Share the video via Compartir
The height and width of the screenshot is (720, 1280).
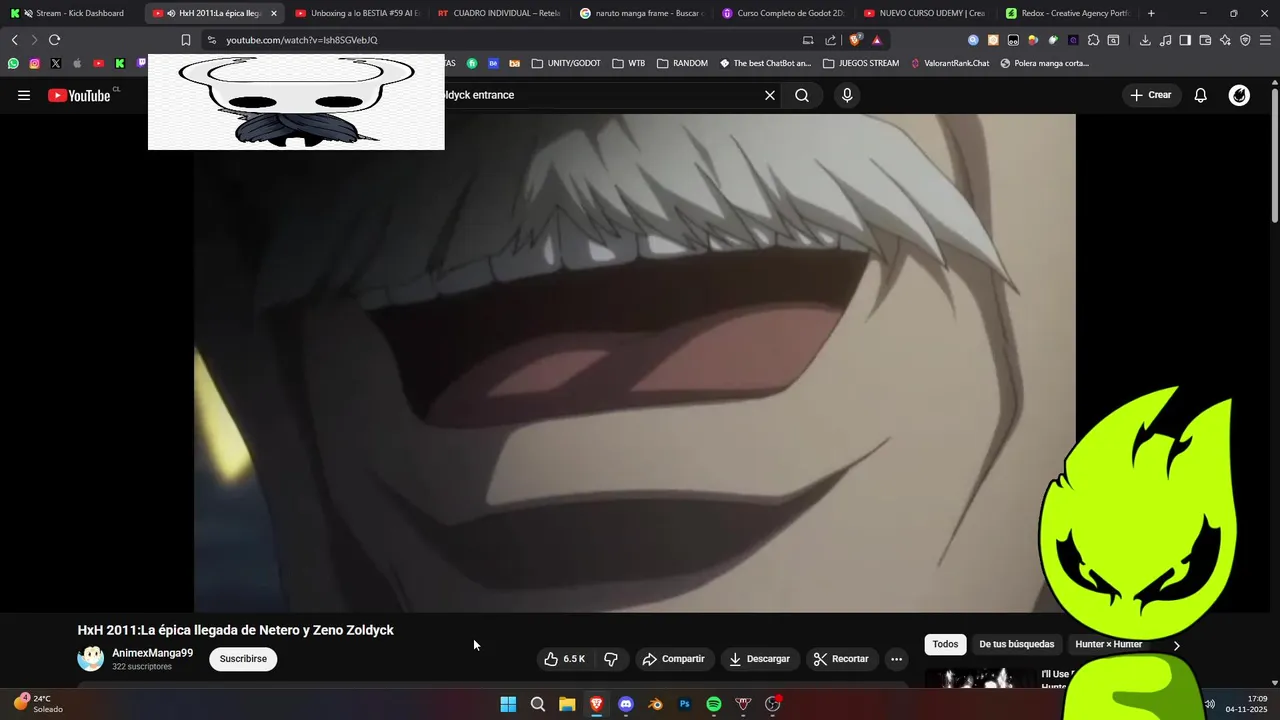tap(674, 659)
